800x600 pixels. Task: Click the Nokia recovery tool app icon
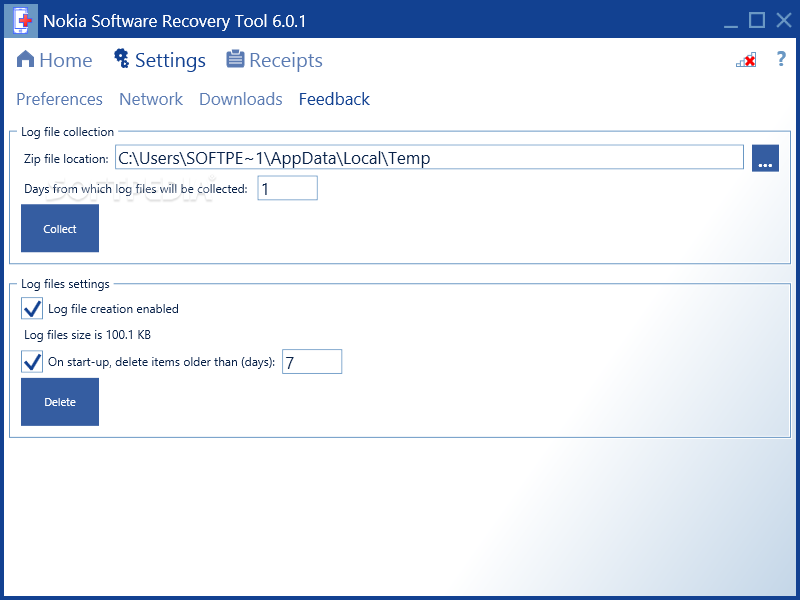(x=21, y=20)
